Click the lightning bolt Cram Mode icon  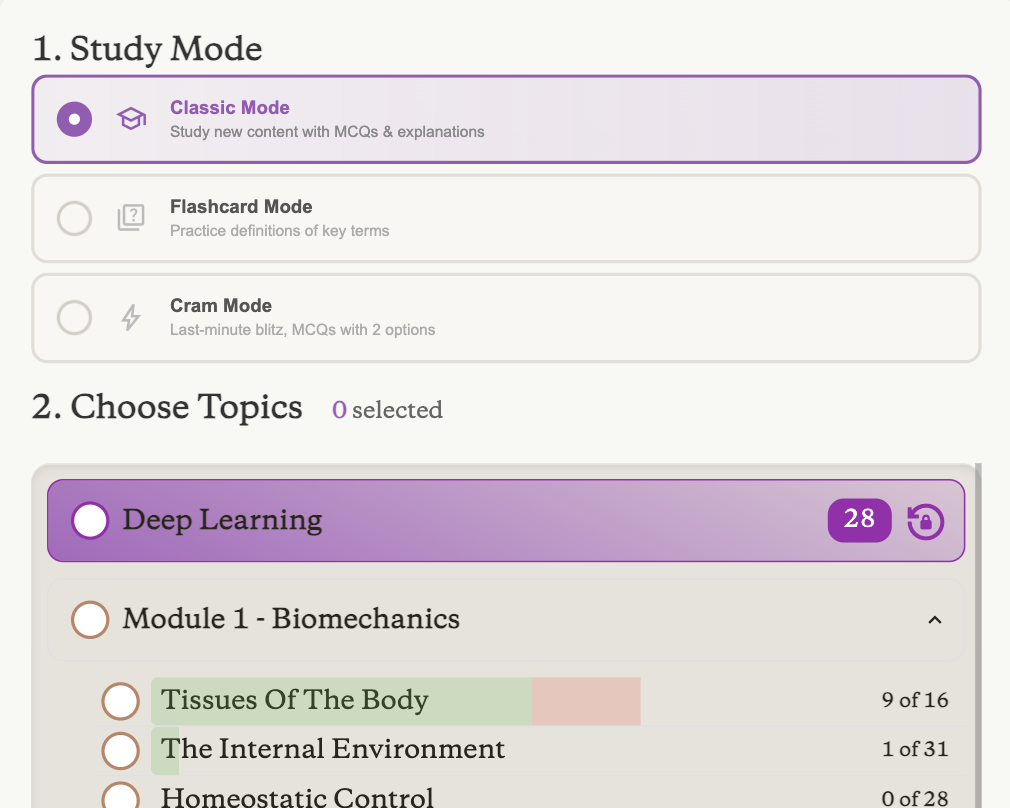point(131,317)
